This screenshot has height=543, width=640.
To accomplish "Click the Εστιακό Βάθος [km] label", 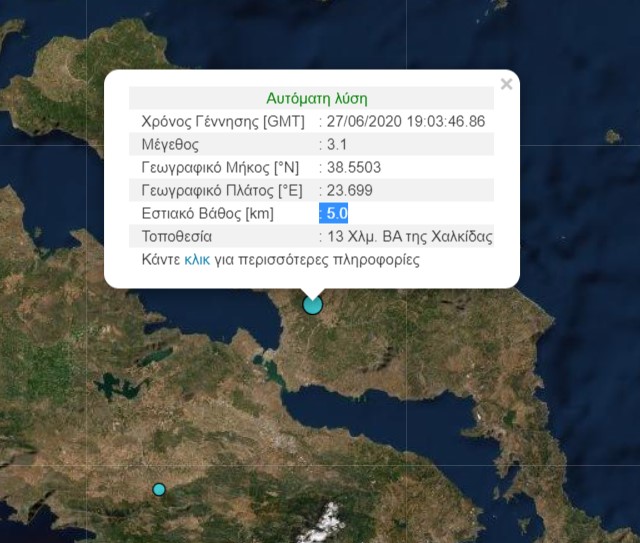I will pos(208,213).
